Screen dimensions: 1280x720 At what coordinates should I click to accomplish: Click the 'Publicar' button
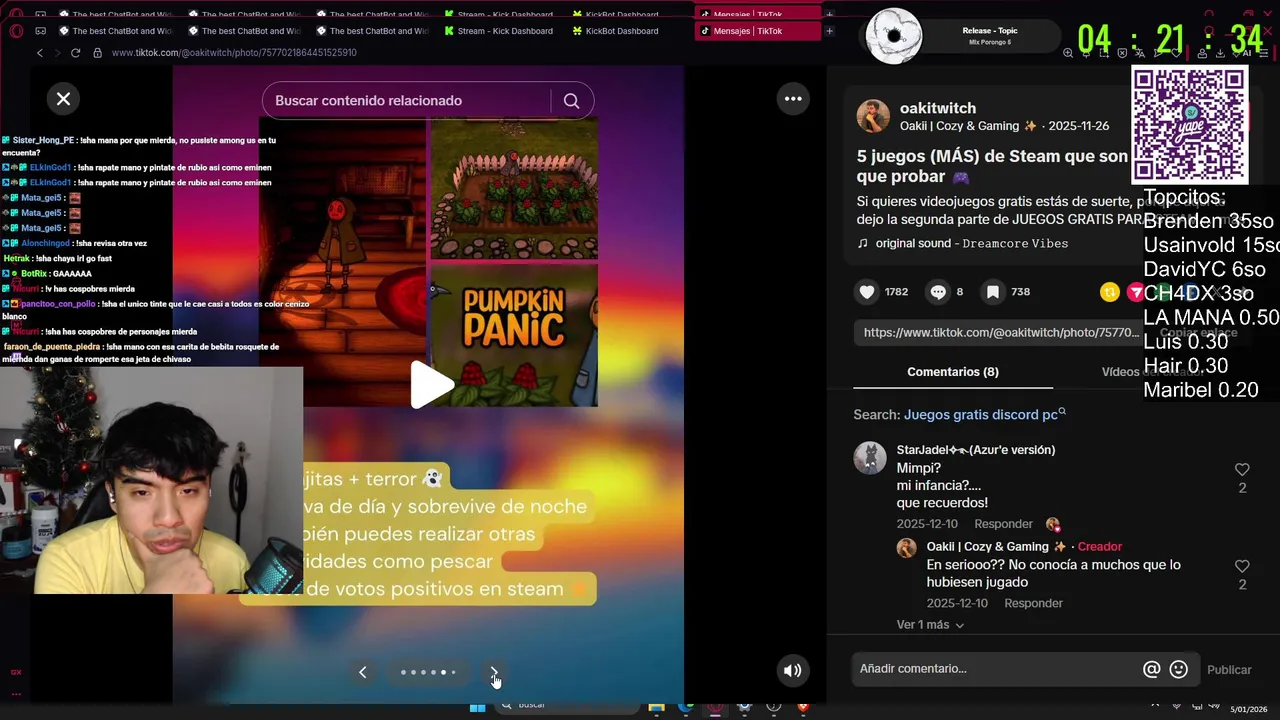coord(1229,670)
